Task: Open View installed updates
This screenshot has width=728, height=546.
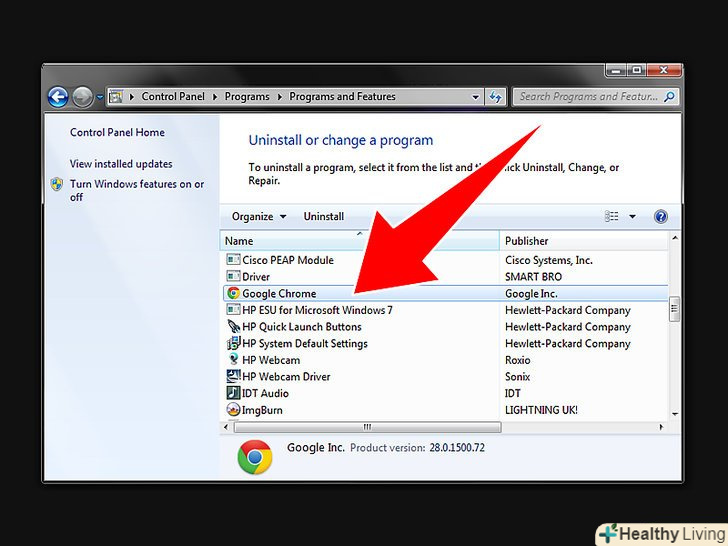Action: [121, 164]
